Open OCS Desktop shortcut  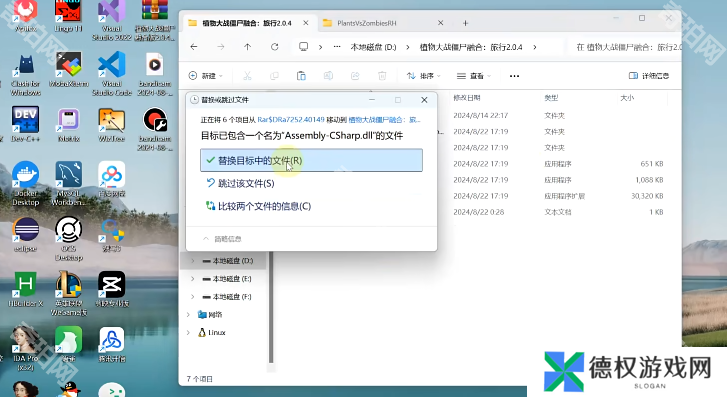point(69,238)
